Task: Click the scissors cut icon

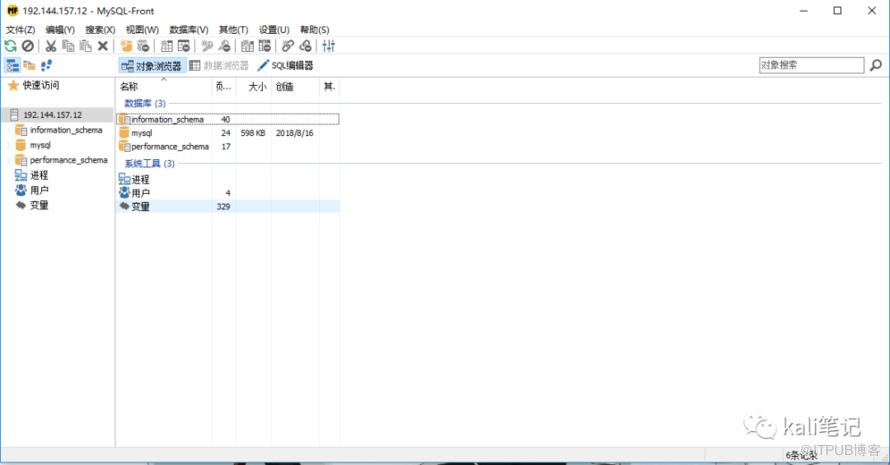Action: (51, 46)
